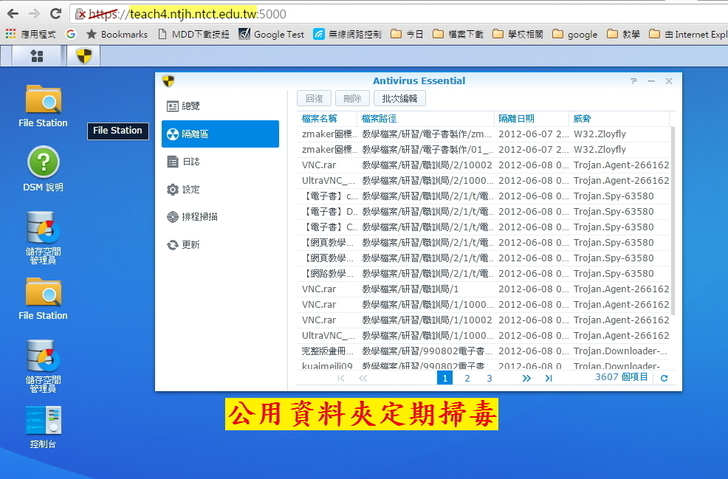Click the help question mark in Antivirus window
The image size is (728, 479).
[634, 80]
